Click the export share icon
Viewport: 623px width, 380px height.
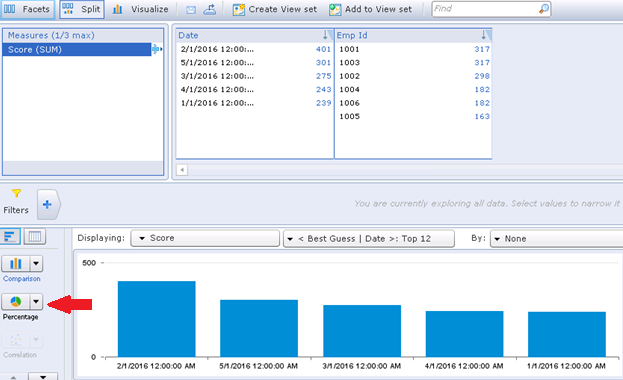click(x=210, y=9)
